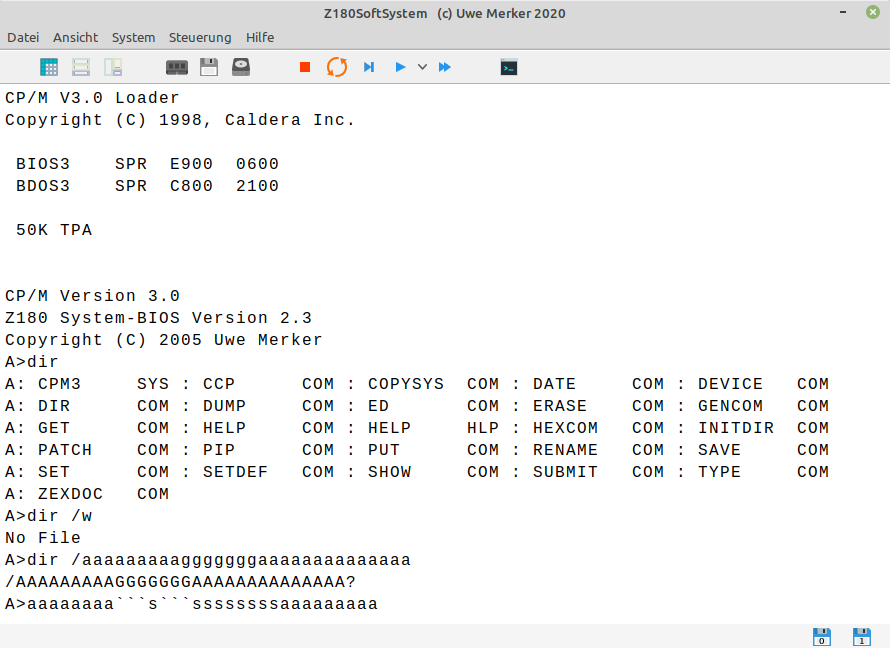Click the 'Copyright (C) 2005 Uwe Merker' line
The height and width of the screenshot is (648, 890).
163,340
